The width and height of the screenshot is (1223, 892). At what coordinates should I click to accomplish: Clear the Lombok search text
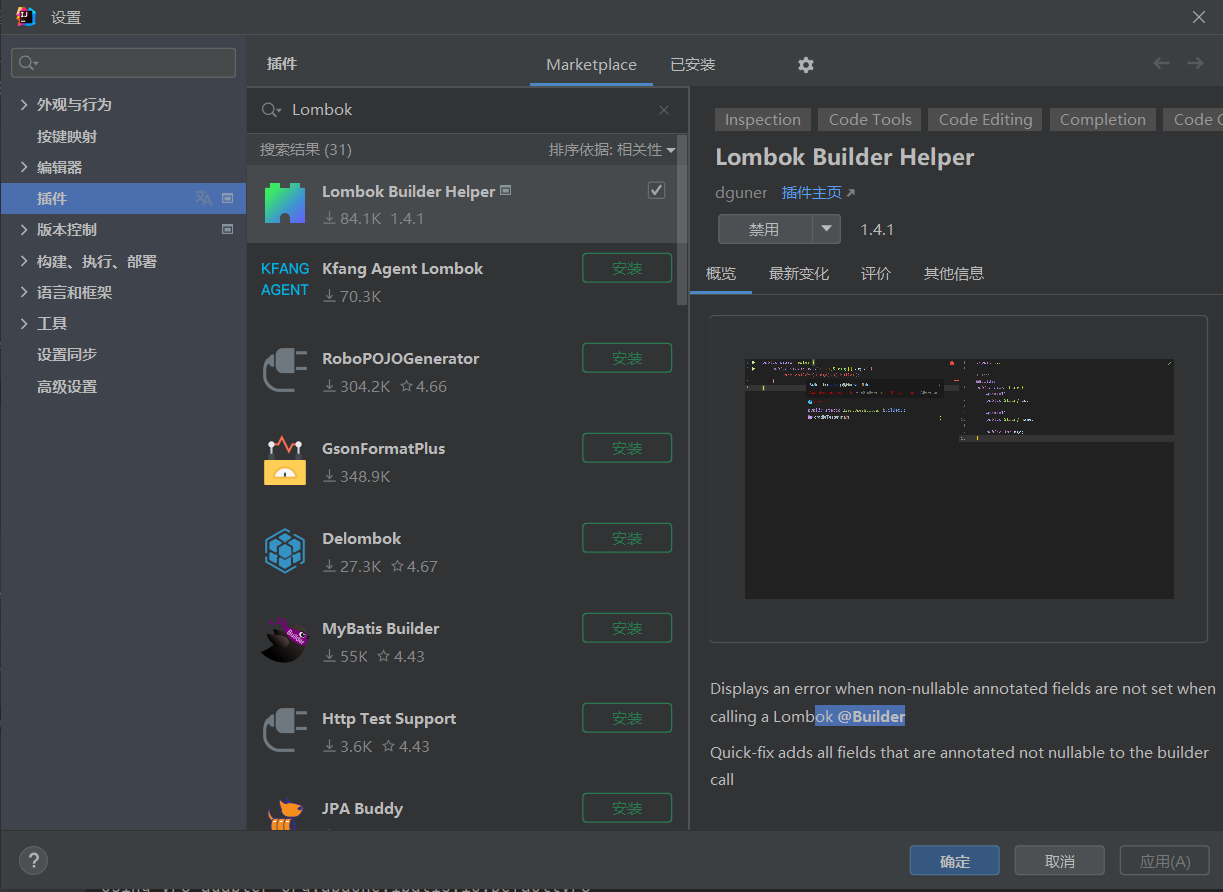[x=664, y=110]
